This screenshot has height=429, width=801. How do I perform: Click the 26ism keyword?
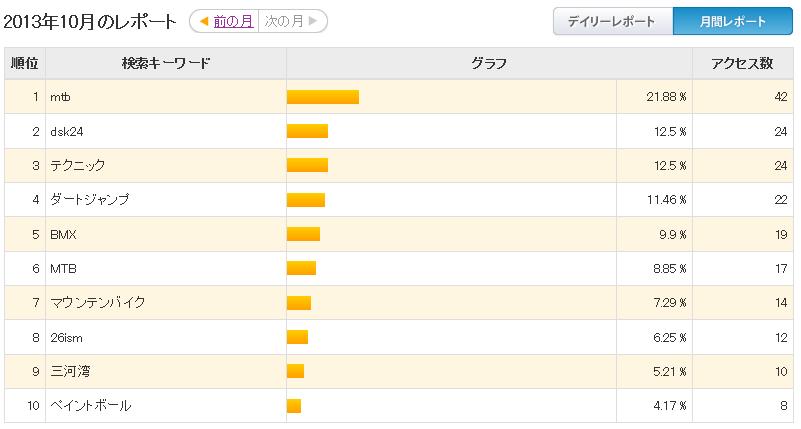[66, 338]
